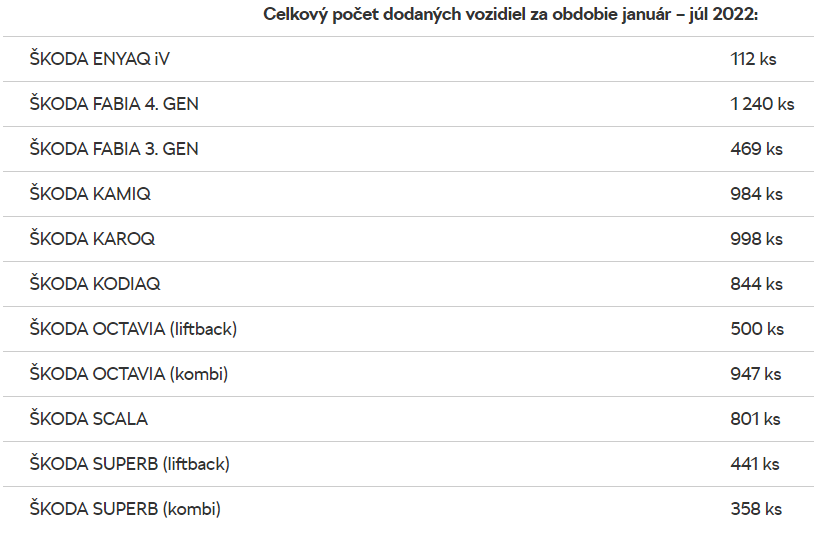Select the ŠKODA SUPERB (liftback) label

(129, 464)
